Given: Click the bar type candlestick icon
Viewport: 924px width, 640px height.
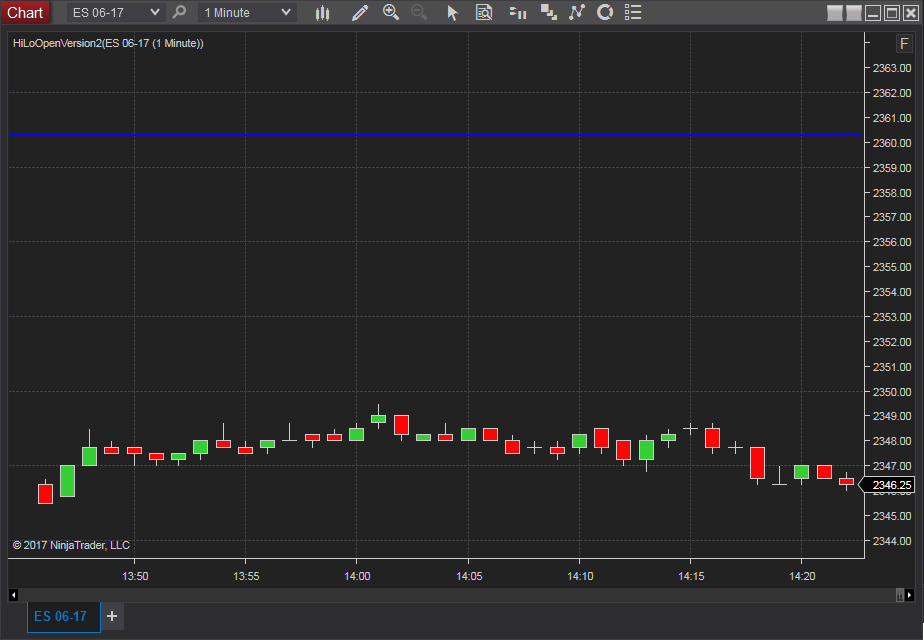Looking at the screenshot, I should click(322, 12).
